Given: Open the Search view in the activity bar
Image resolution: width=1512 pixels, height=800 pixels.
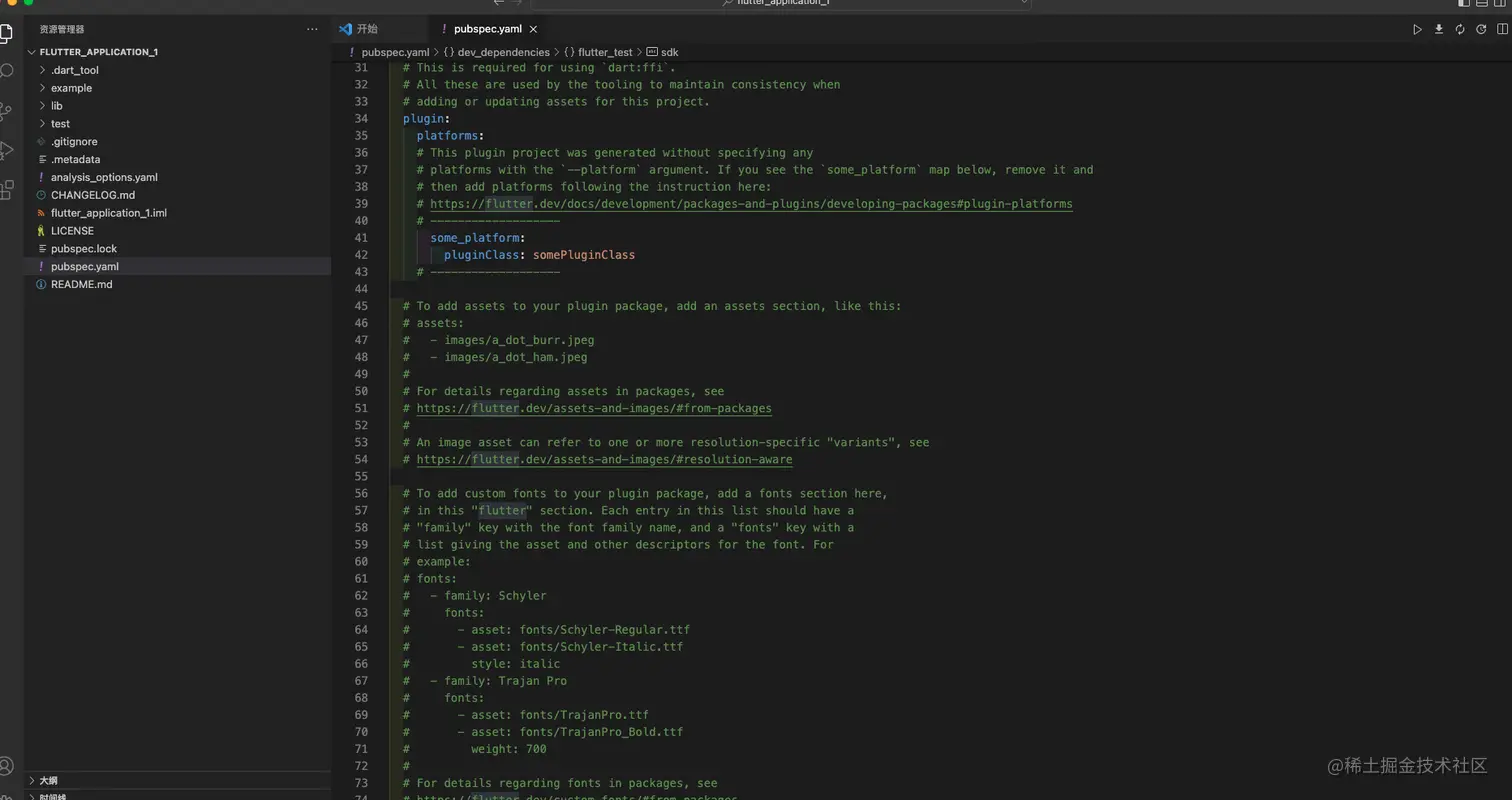Looking at the screenshot, I should point(6,71).
